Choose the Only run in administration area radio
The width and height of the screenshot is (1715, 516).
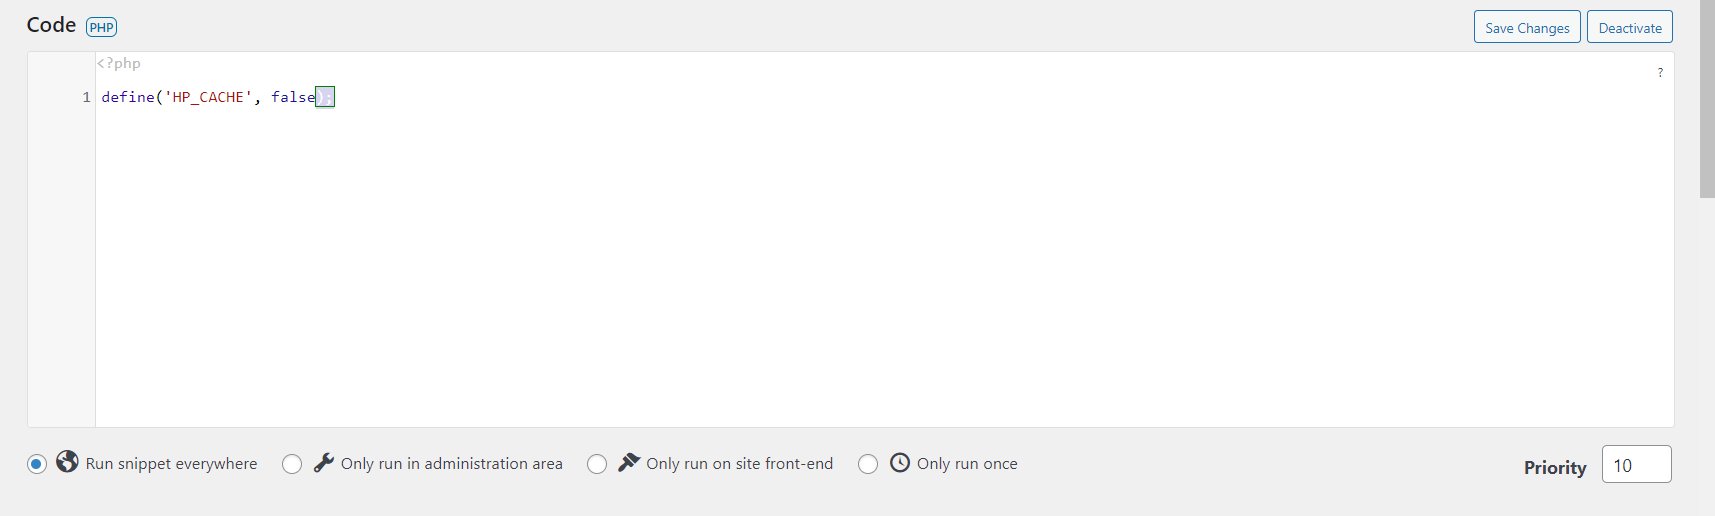coord(292,464)
